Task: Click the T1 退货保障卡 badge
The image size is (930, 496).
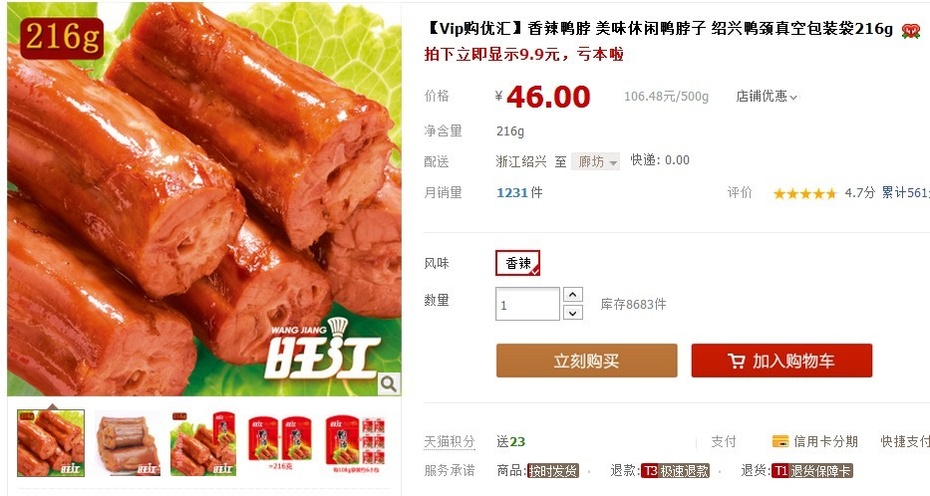Action: [x=812, y=470]
